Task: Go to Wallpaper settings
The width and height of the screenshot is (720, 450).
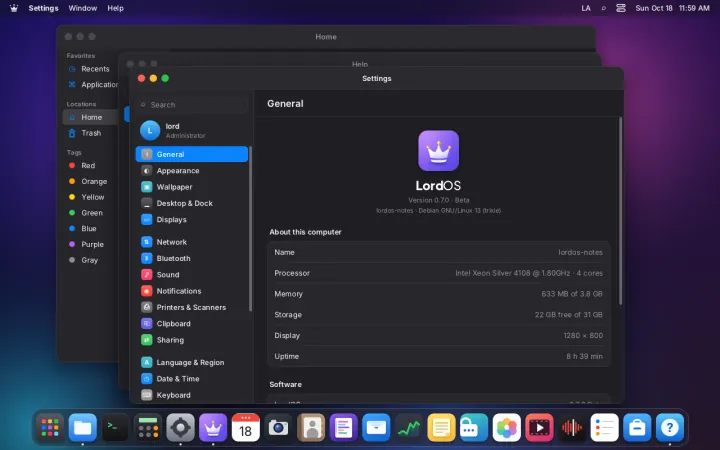Action: pos(192,187)
